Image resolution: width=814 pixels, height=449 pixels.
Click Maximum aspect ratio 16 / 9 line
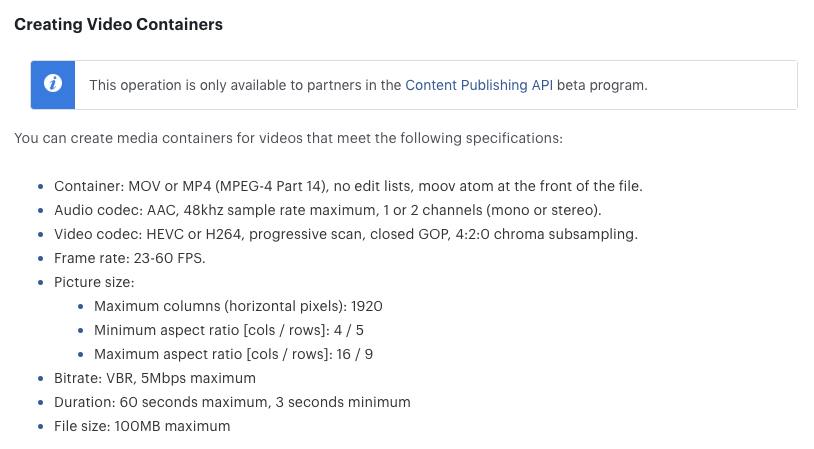[233, 354]
